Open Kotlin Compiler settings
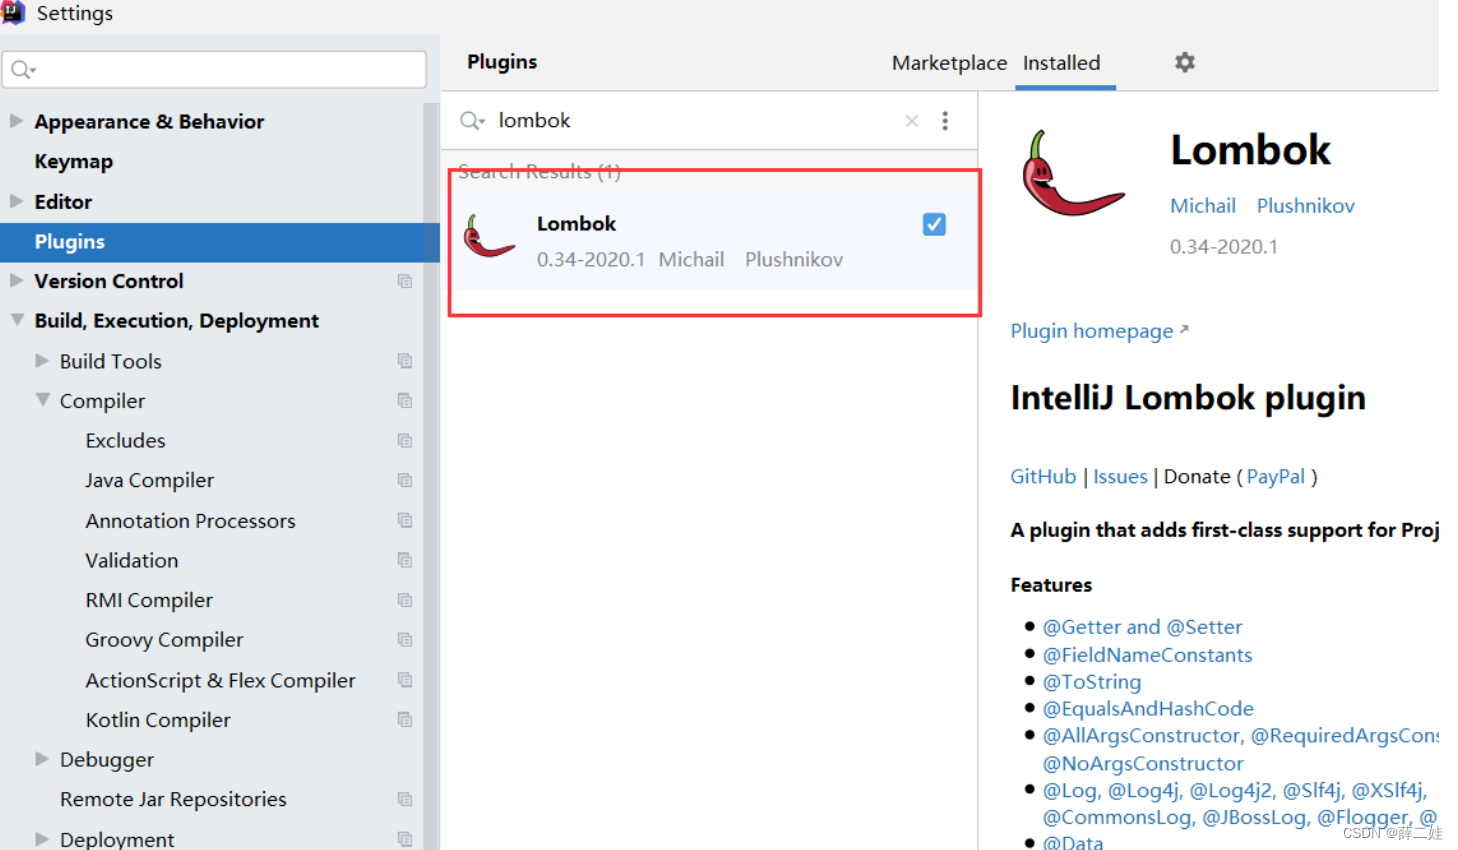This screenshot has height=850, width=1458. click(x=158, y=720)
